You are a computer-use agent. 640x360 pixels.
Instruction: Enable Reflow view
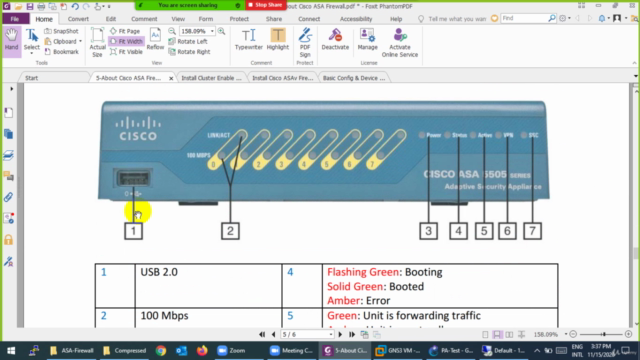tap(155, 40)
